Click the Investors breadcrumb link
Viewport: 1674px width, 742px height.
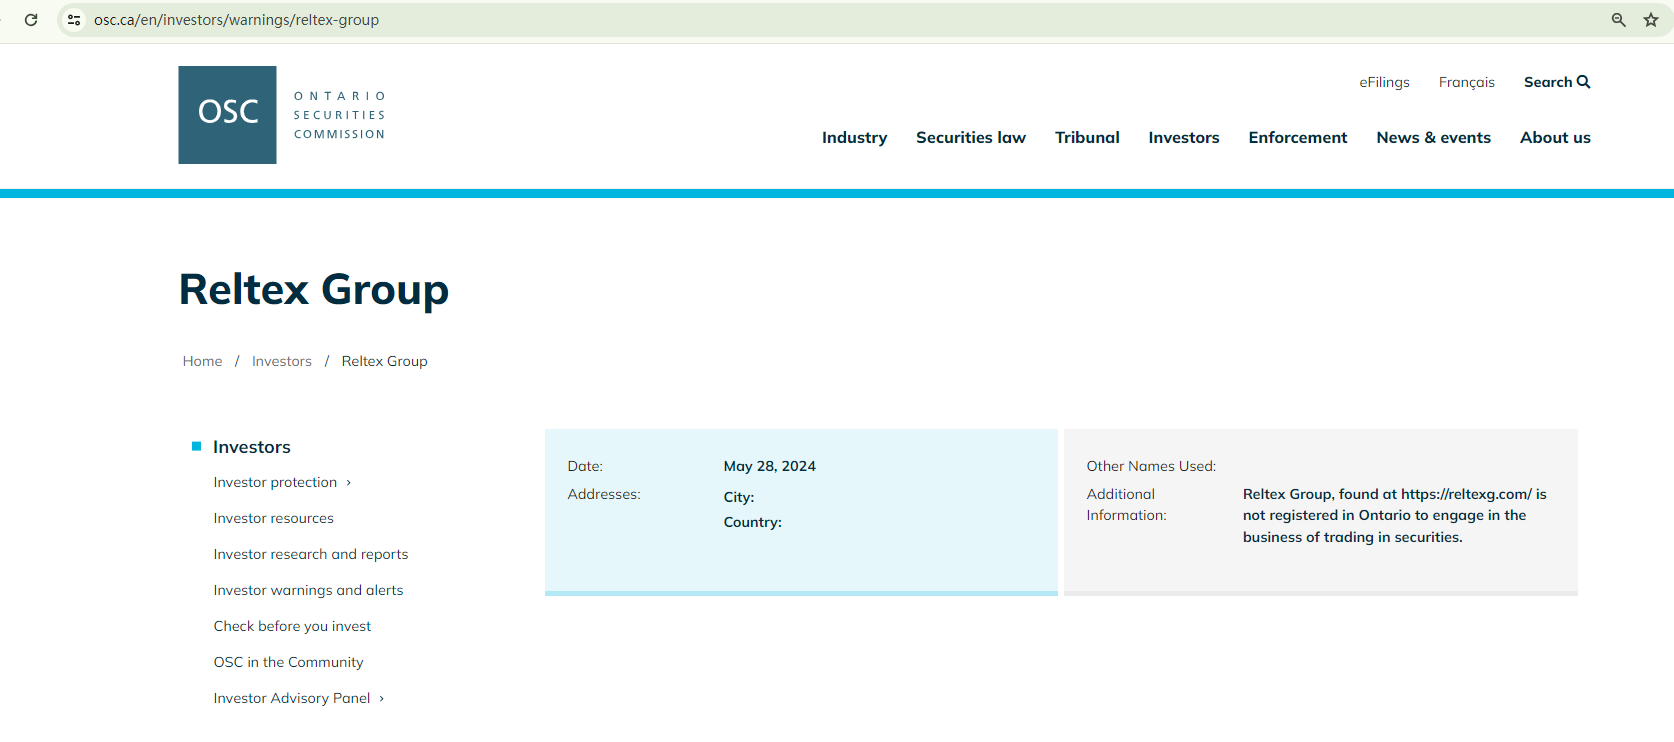tap(281, 361)
